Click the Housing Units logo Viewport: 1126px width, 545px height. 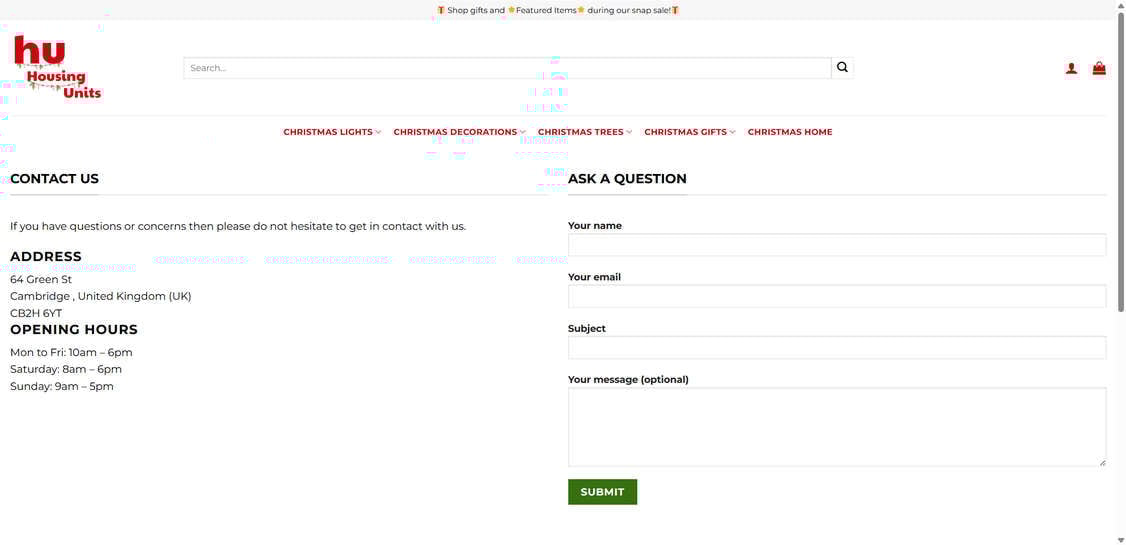click(x=57, y=67)
